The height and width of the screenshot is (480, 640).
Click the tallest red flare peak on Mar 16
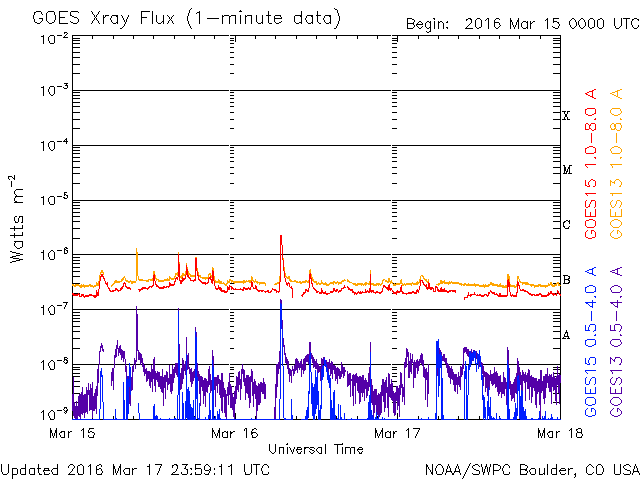[281, 238]
